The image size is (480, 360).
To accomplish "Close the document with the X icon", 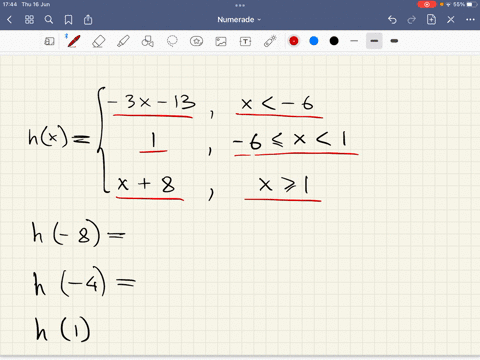I will 451,20.
